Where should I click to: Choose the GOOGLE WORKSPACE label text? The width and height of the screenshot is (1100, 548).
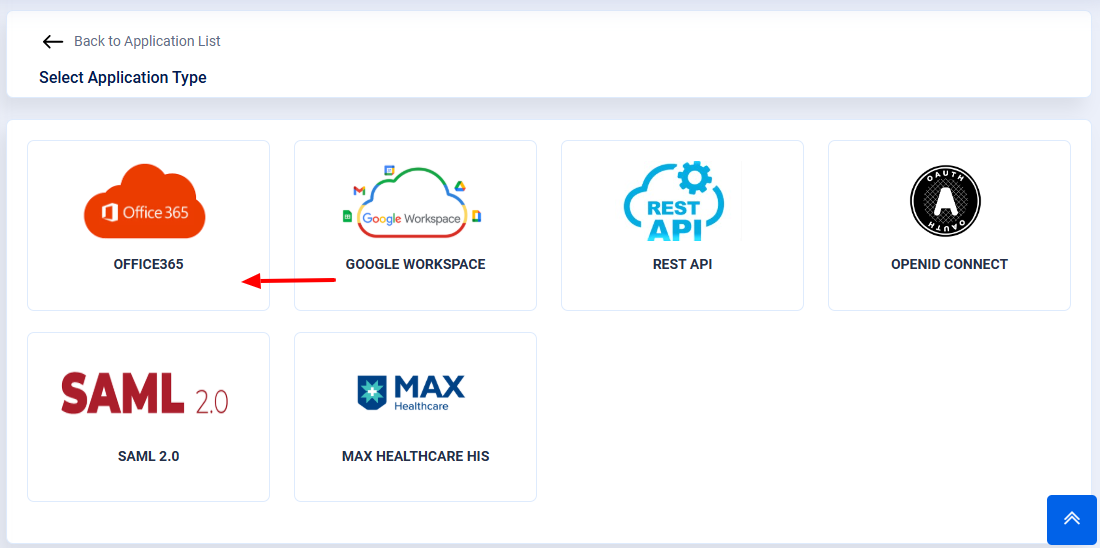click(x=415, y=265)
